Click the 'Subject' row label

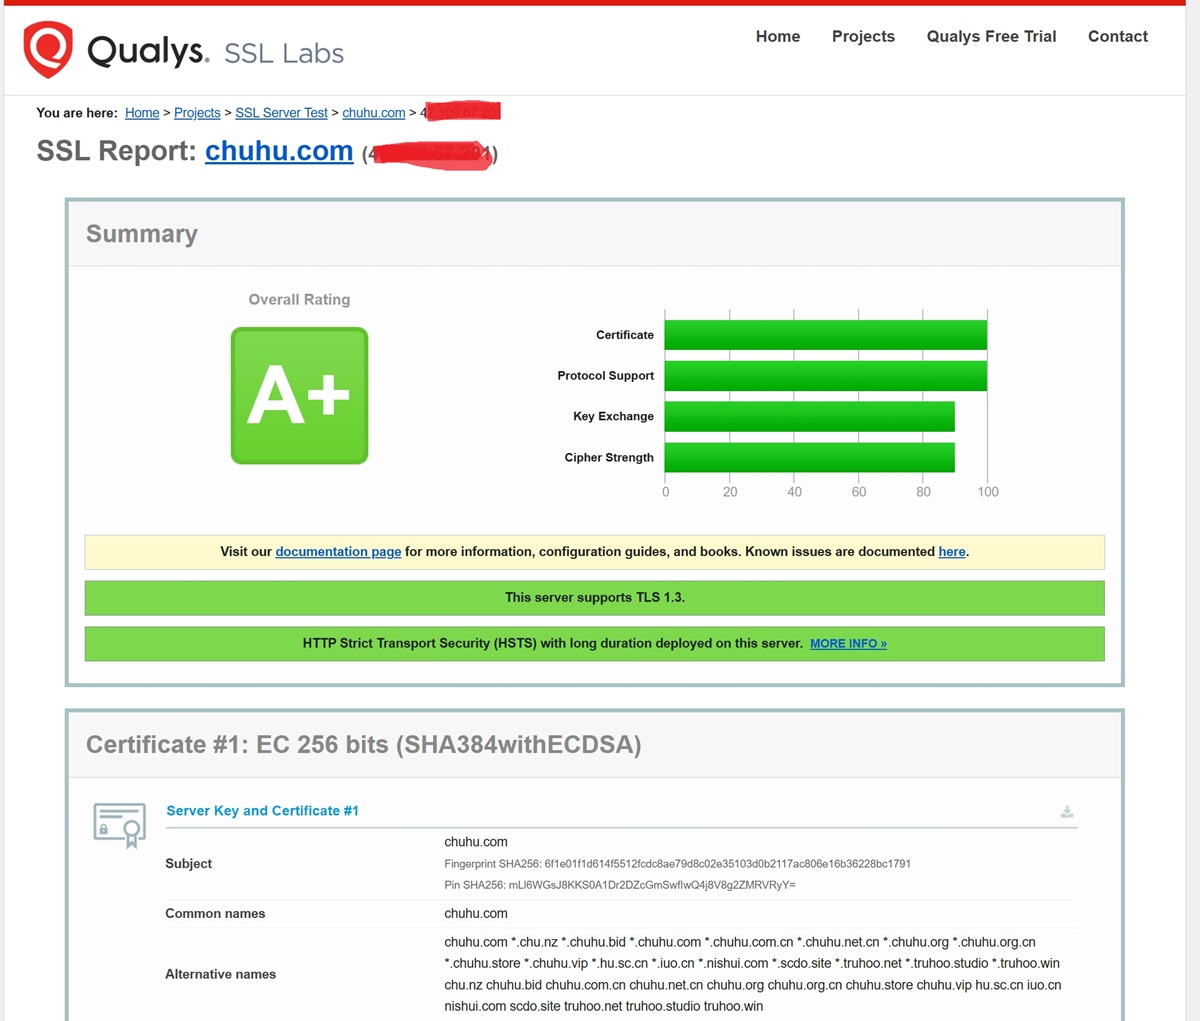(x=189, y=864)
